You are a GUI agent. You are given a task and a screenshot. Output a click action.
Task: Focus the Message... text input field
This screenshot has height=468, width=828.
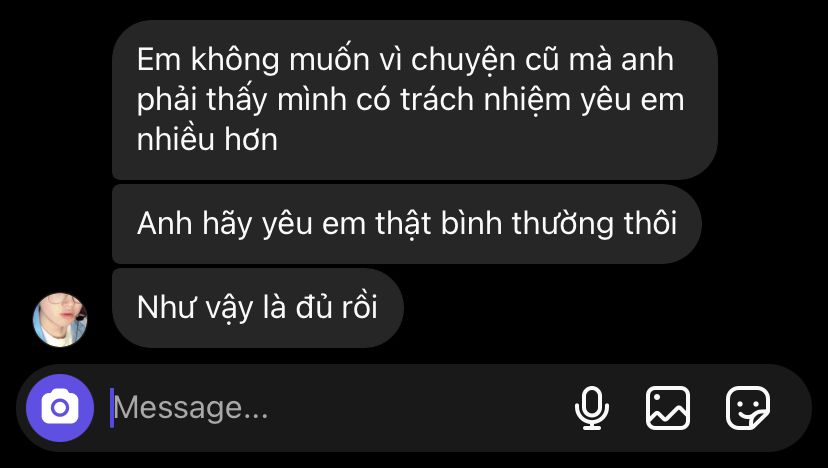pyautogui.click(x=338, y=408)
